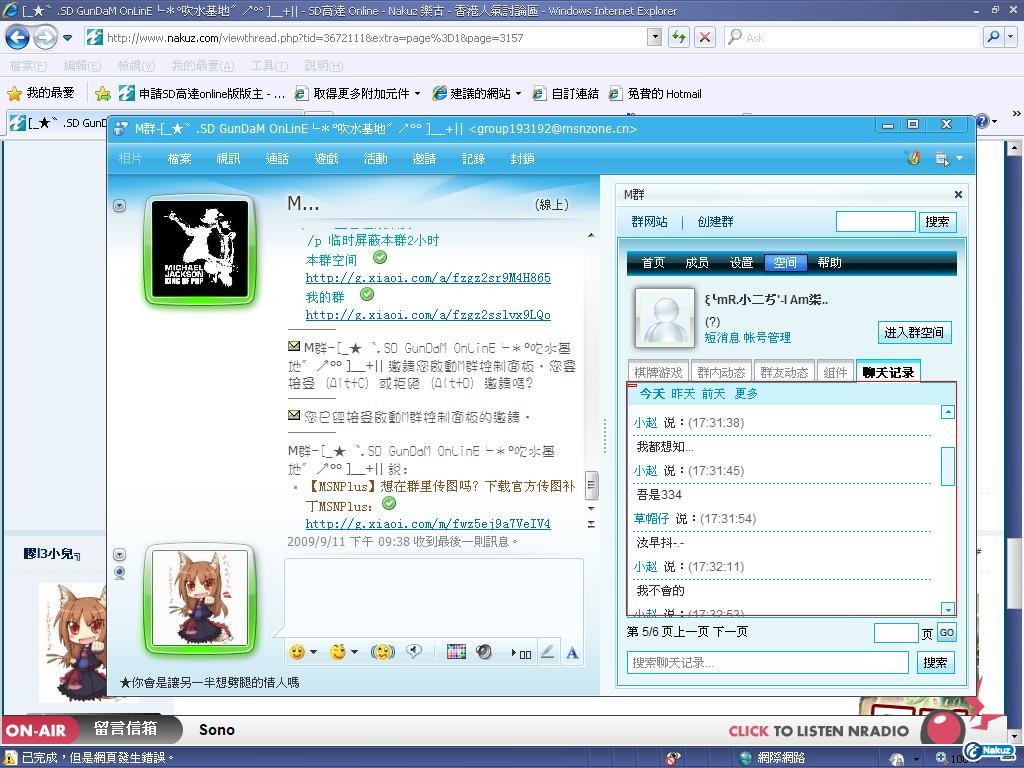Open MSN 檔案 menu
Image resolution: width=1024 pixels, height=768 pixels.
(179, 159)
